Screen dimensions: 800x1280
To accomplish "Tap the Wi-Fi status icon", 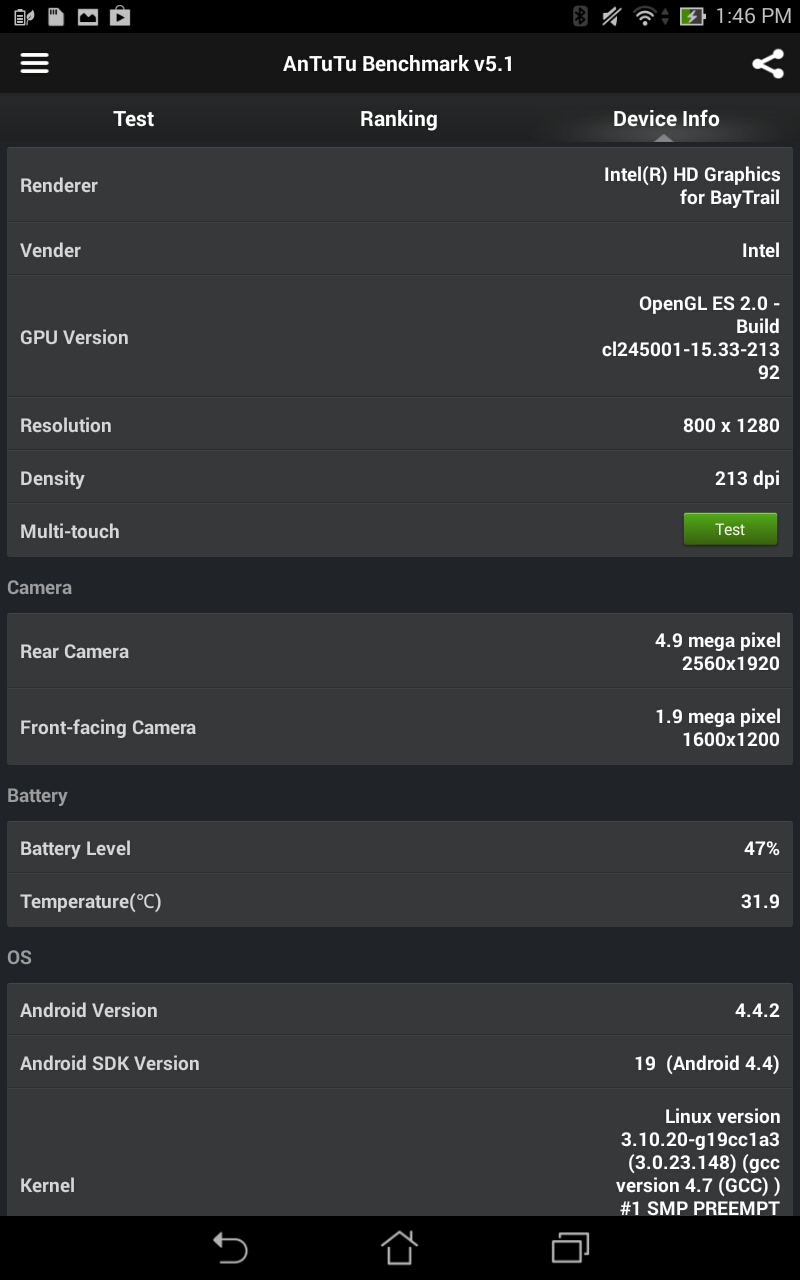I will click(x=646, y=16).
